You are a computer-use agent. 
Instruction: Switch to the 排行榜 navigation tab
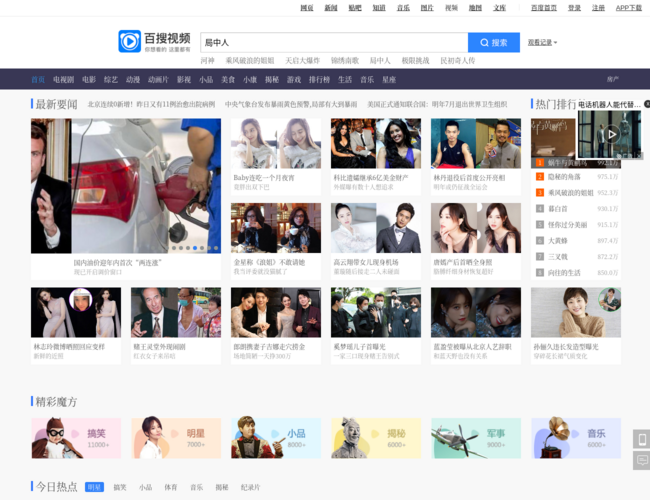coord(319,79)
